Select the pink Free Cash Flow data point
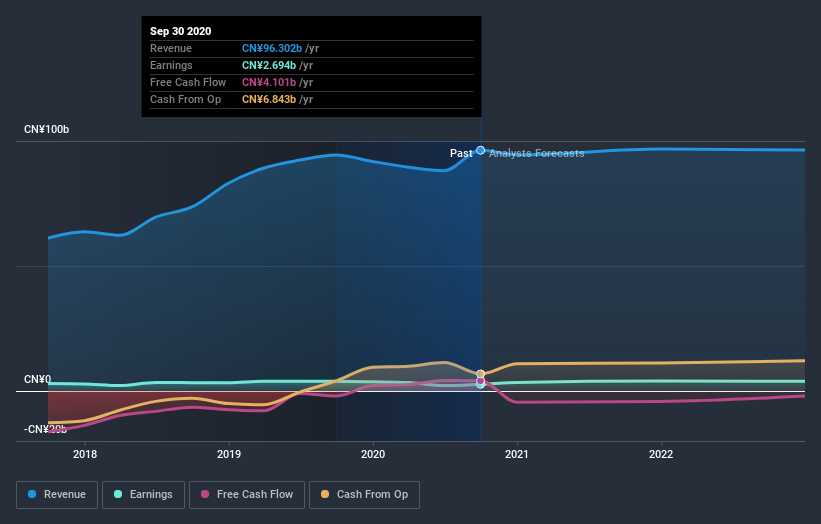The height and width of the screenshot is (524, 821). 481,381
